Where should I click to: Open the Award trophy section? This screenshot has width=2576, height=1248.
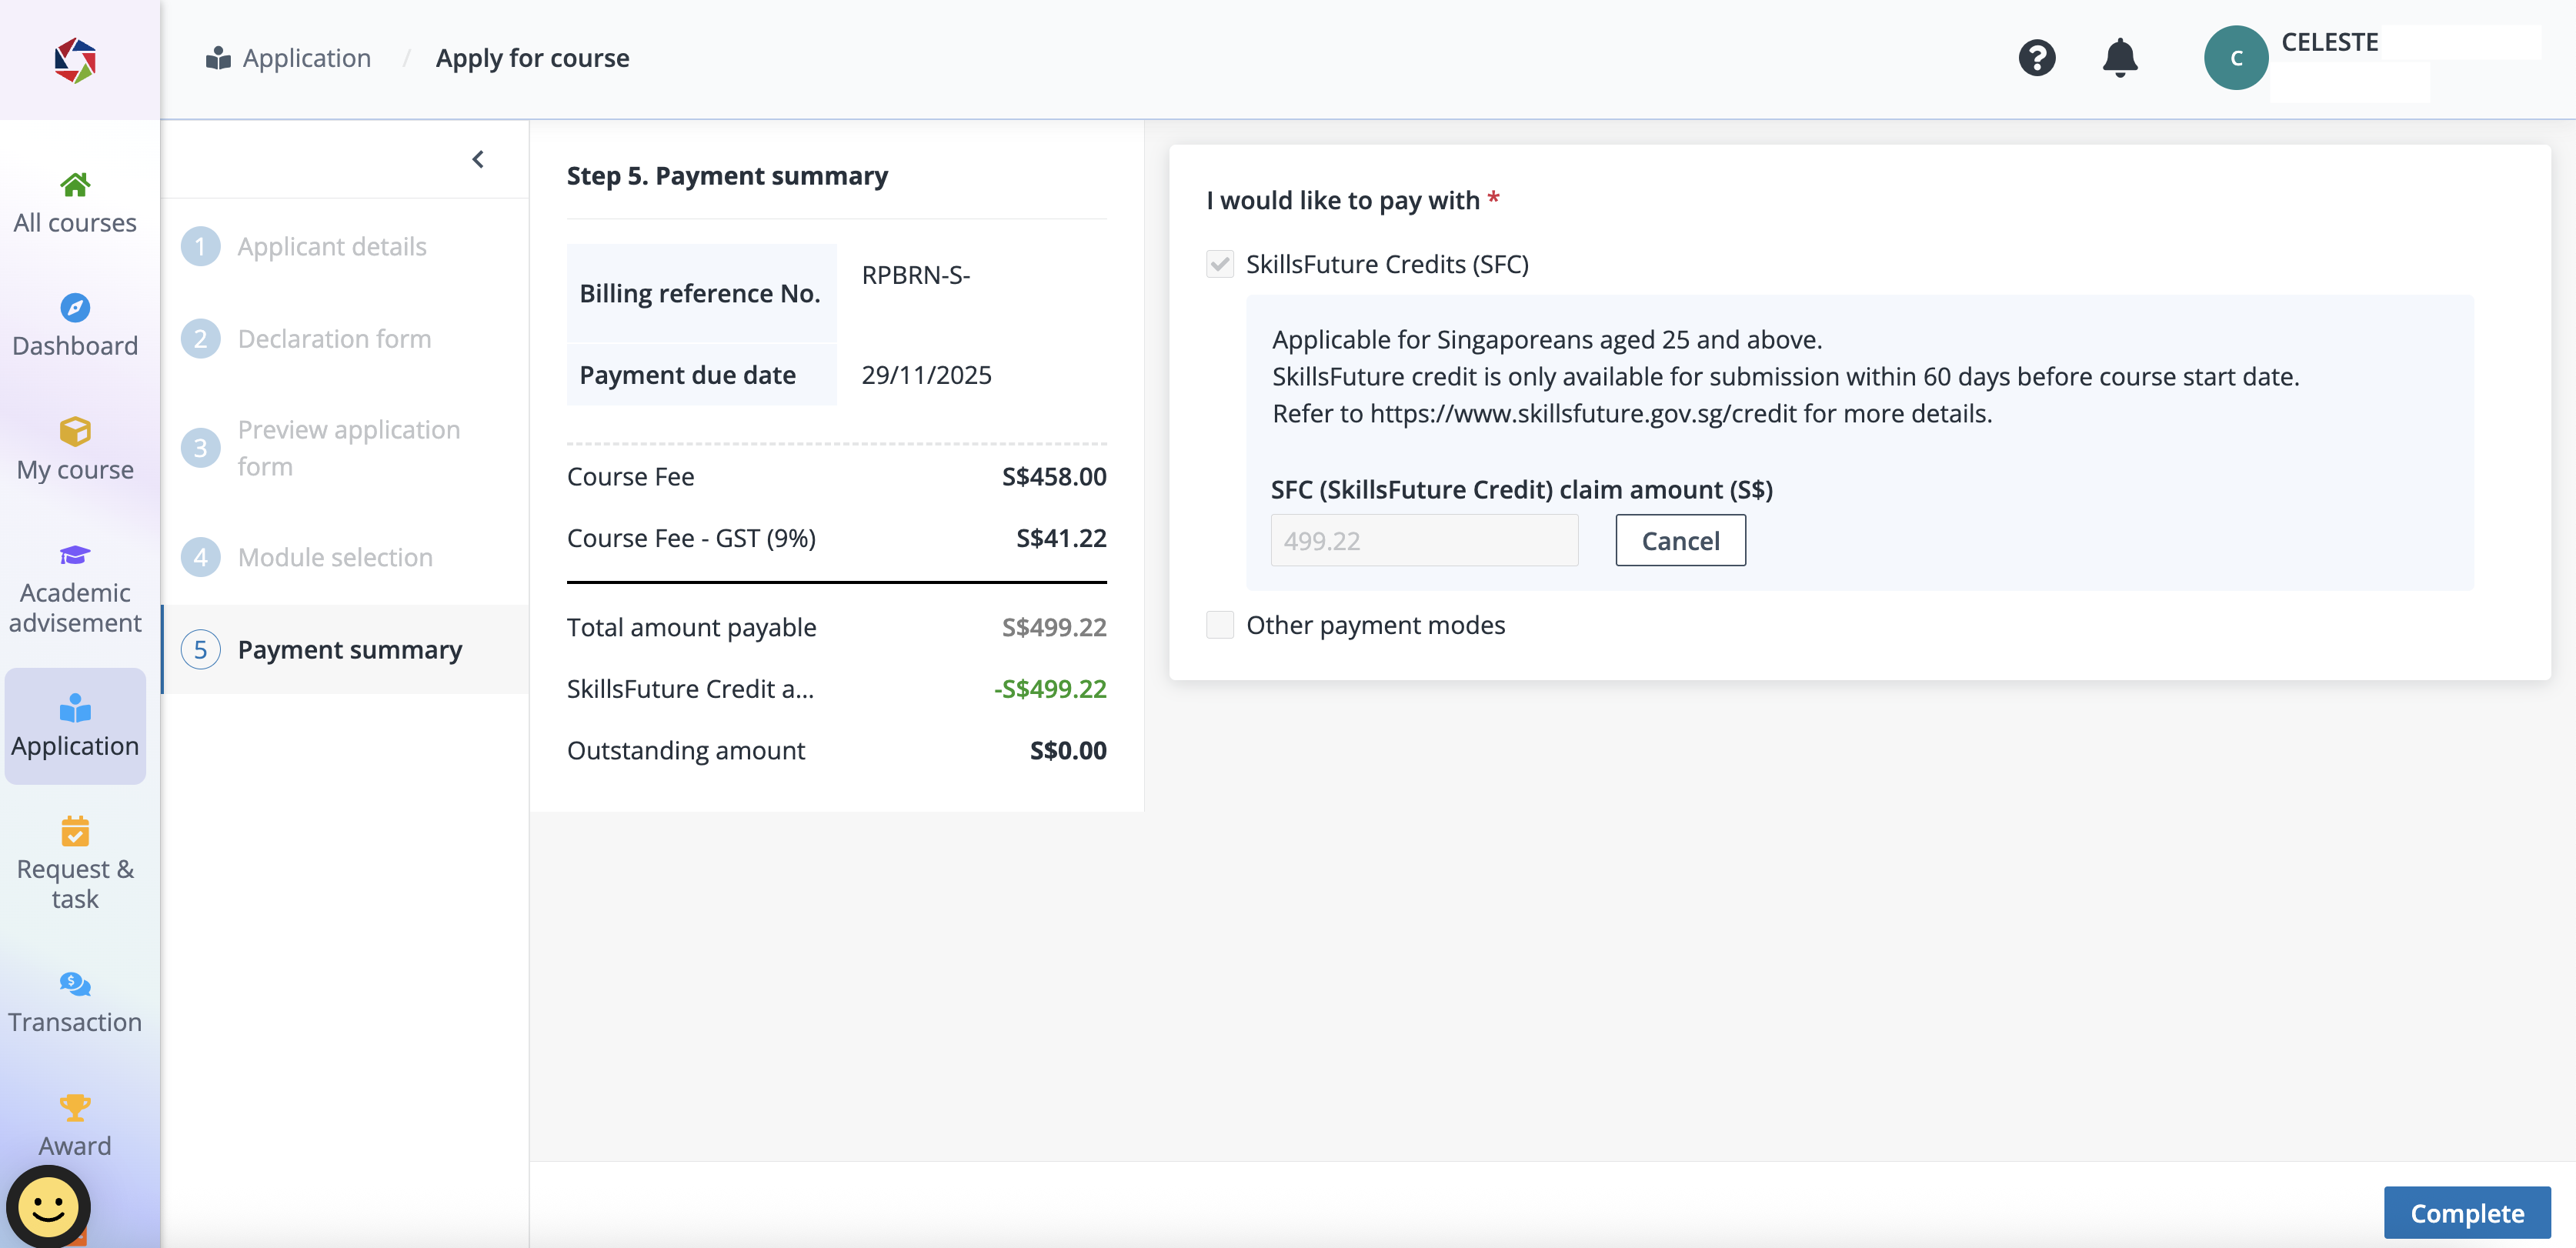(75, 1125)
